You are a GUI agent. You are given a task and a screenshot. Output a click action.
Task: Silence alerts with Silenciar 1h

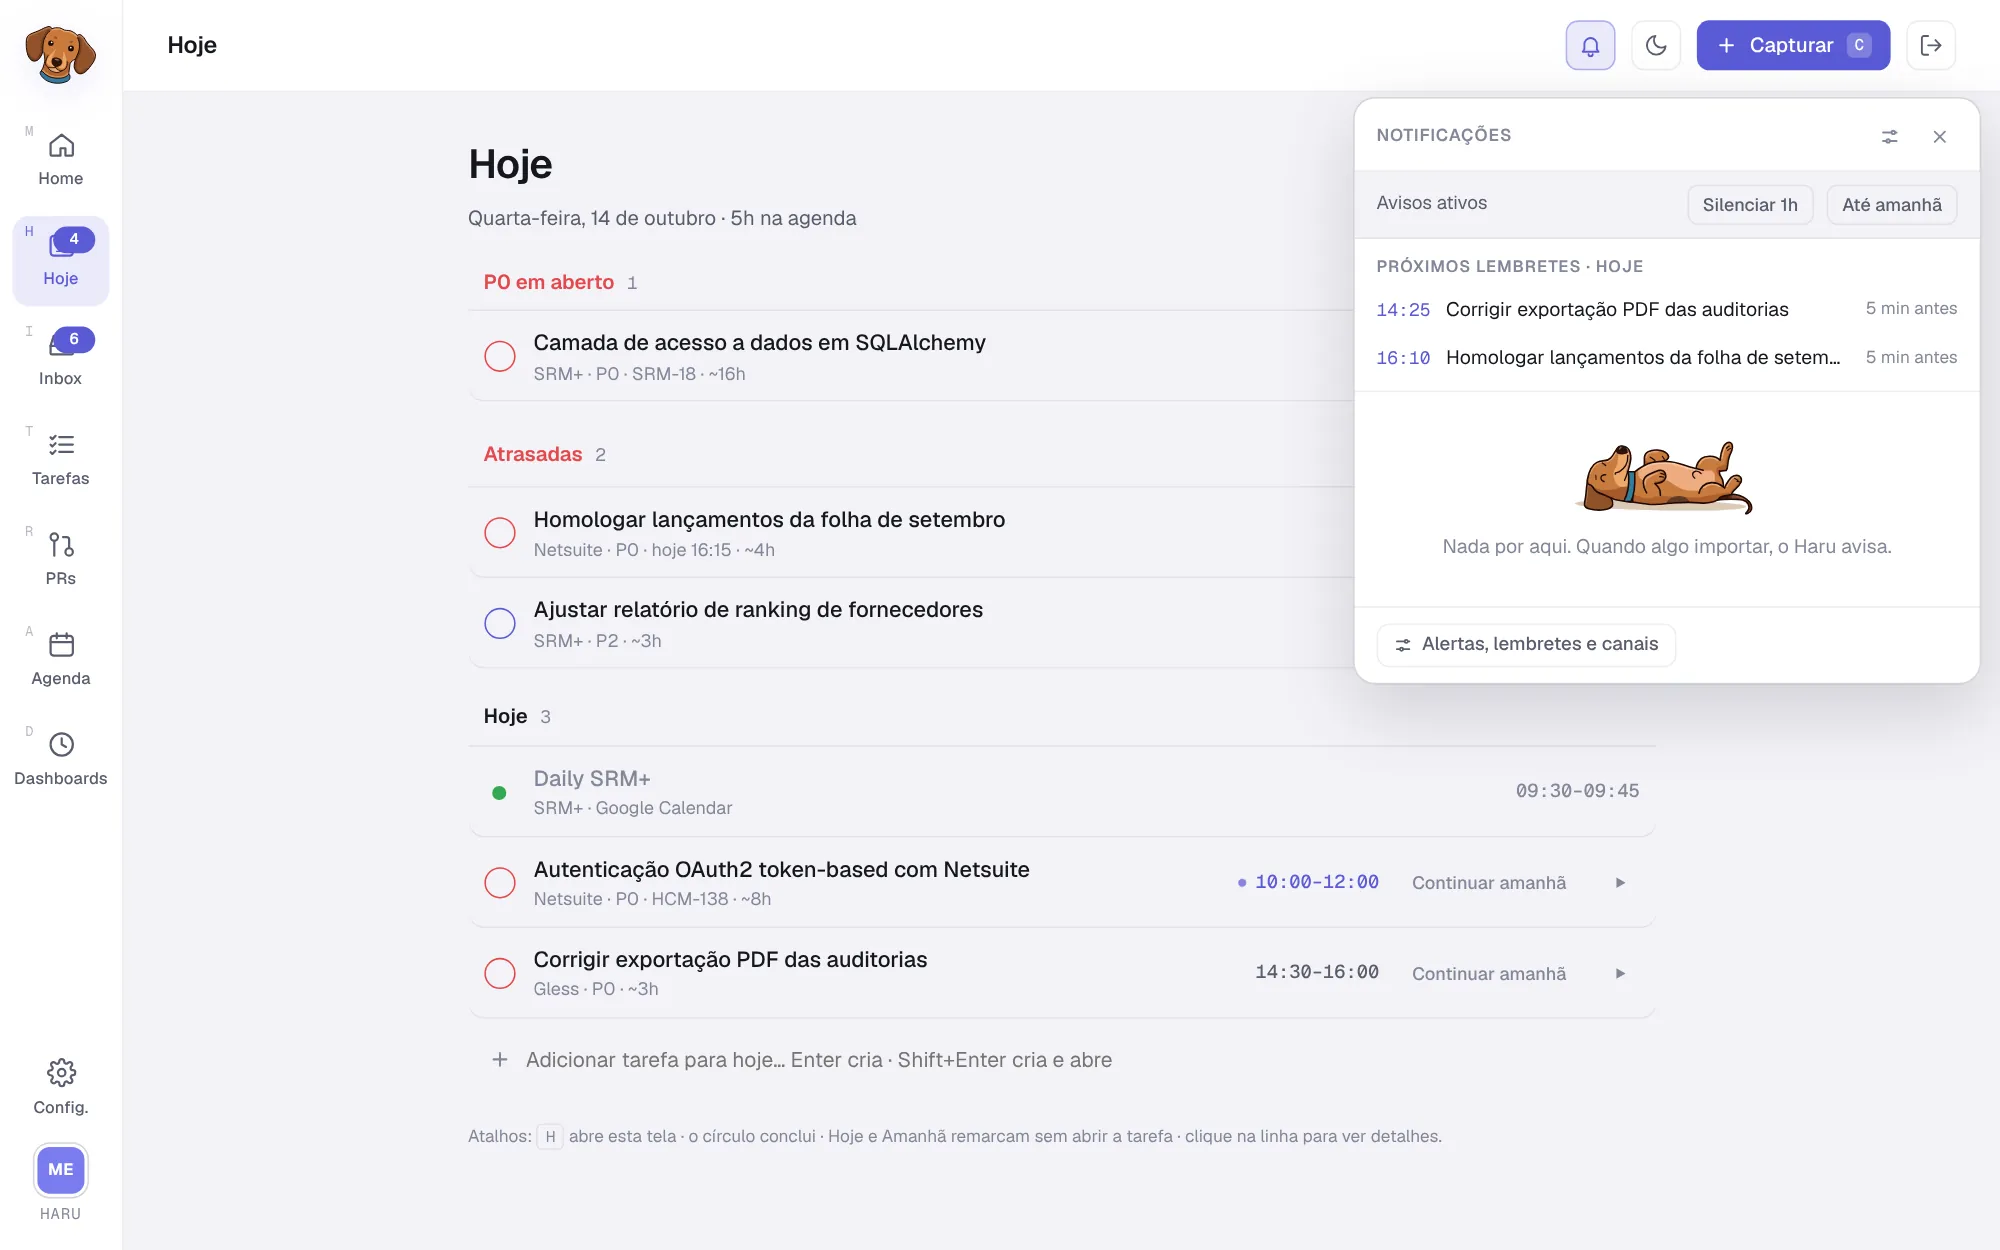pos(1750,204)
